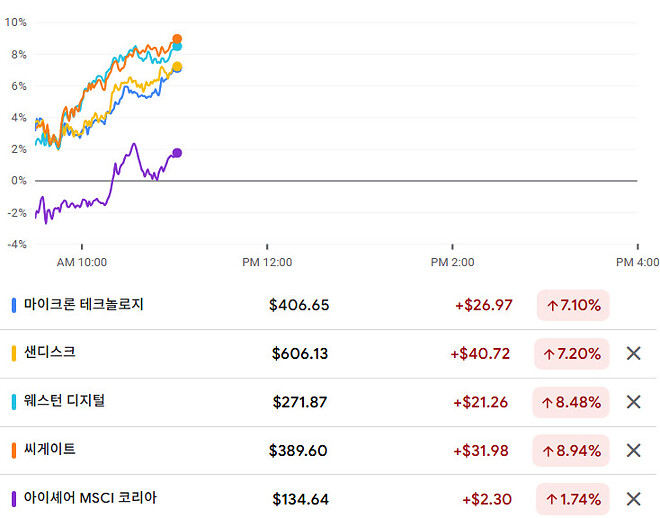The image size is (660, 518).
Task: Click the cyan 웨스턴 디지털 color marker
Action: point(14,402)
